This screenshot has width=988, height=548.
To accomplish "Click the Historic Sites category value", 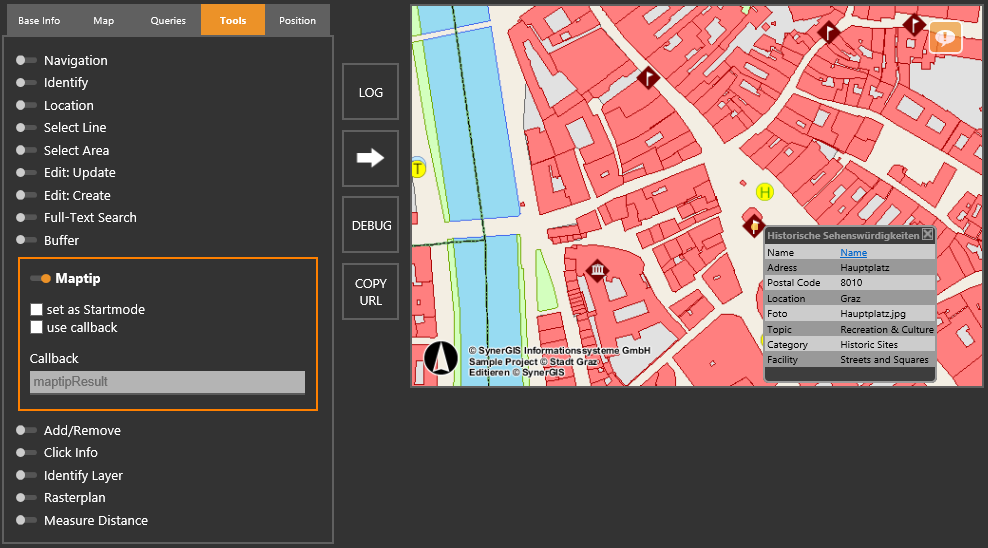I will (869, 345).
